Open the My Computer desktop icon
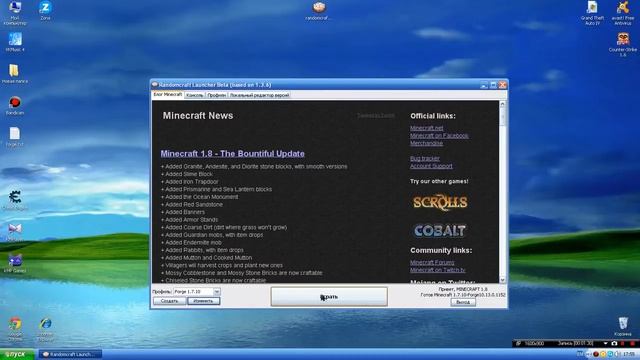Screen dimensions: 640x360 point(15,12)
